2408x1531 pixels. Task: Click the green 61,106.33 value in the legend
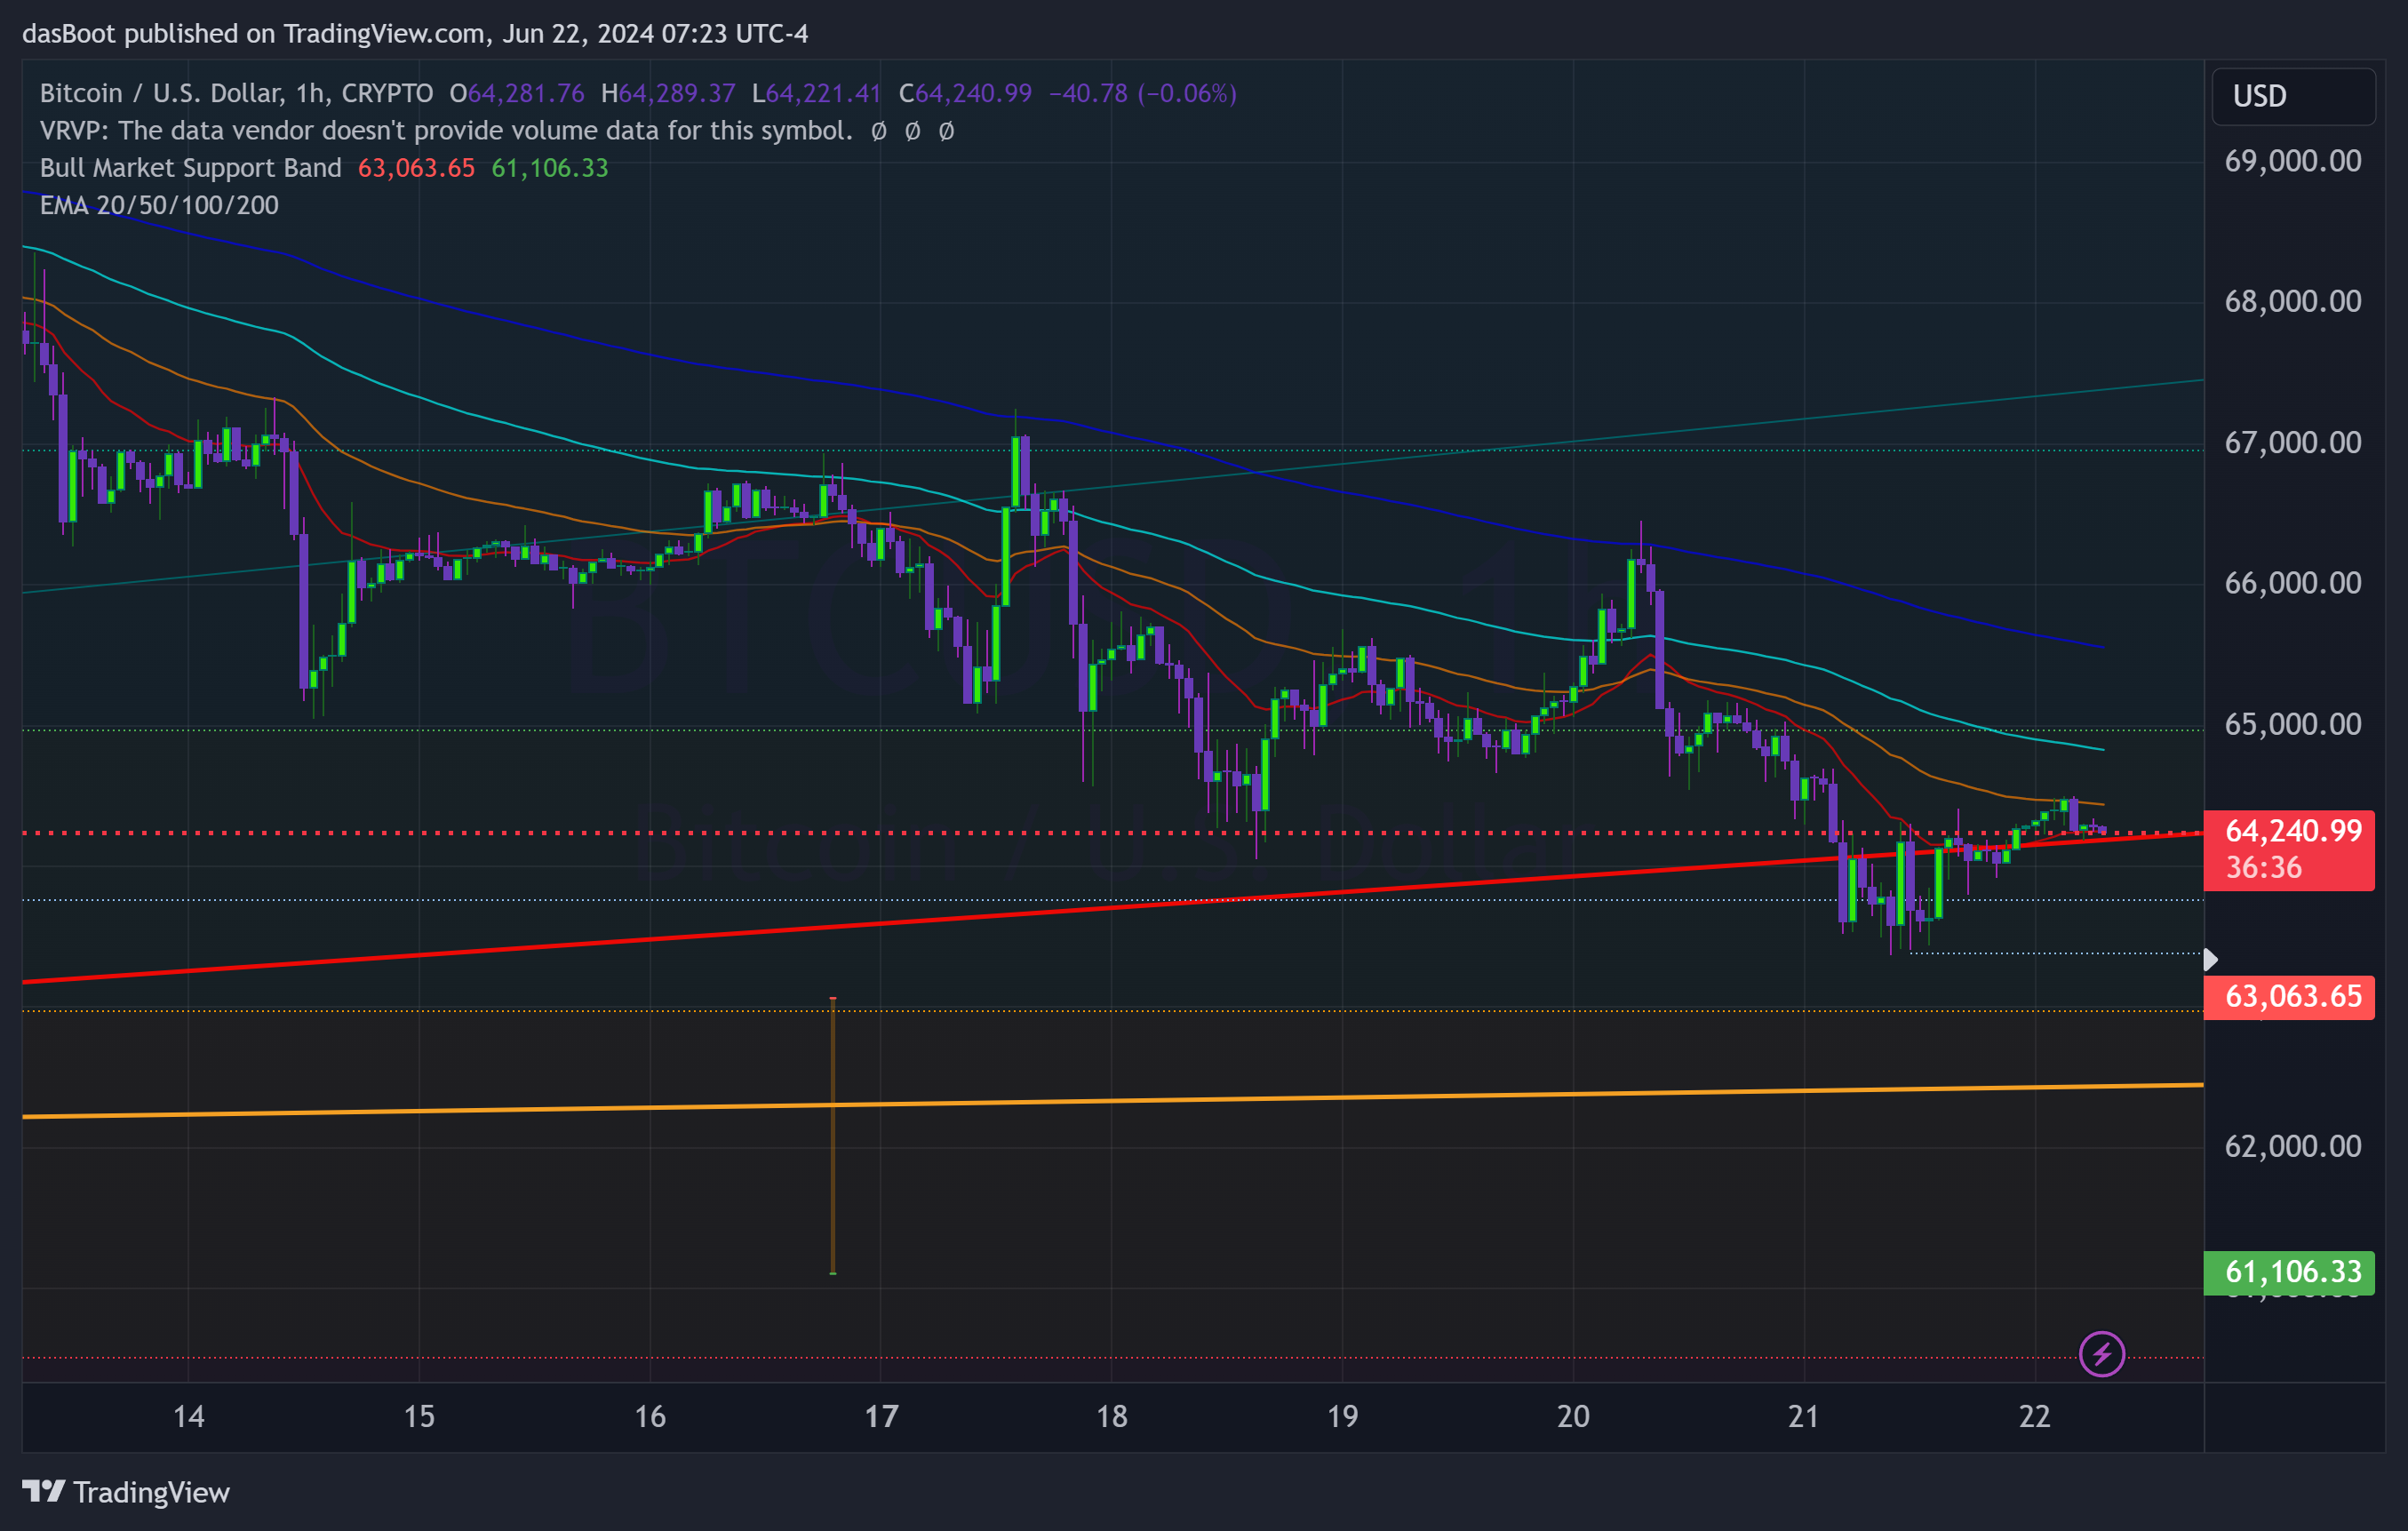pyautogui.click(x=550, y=168)
